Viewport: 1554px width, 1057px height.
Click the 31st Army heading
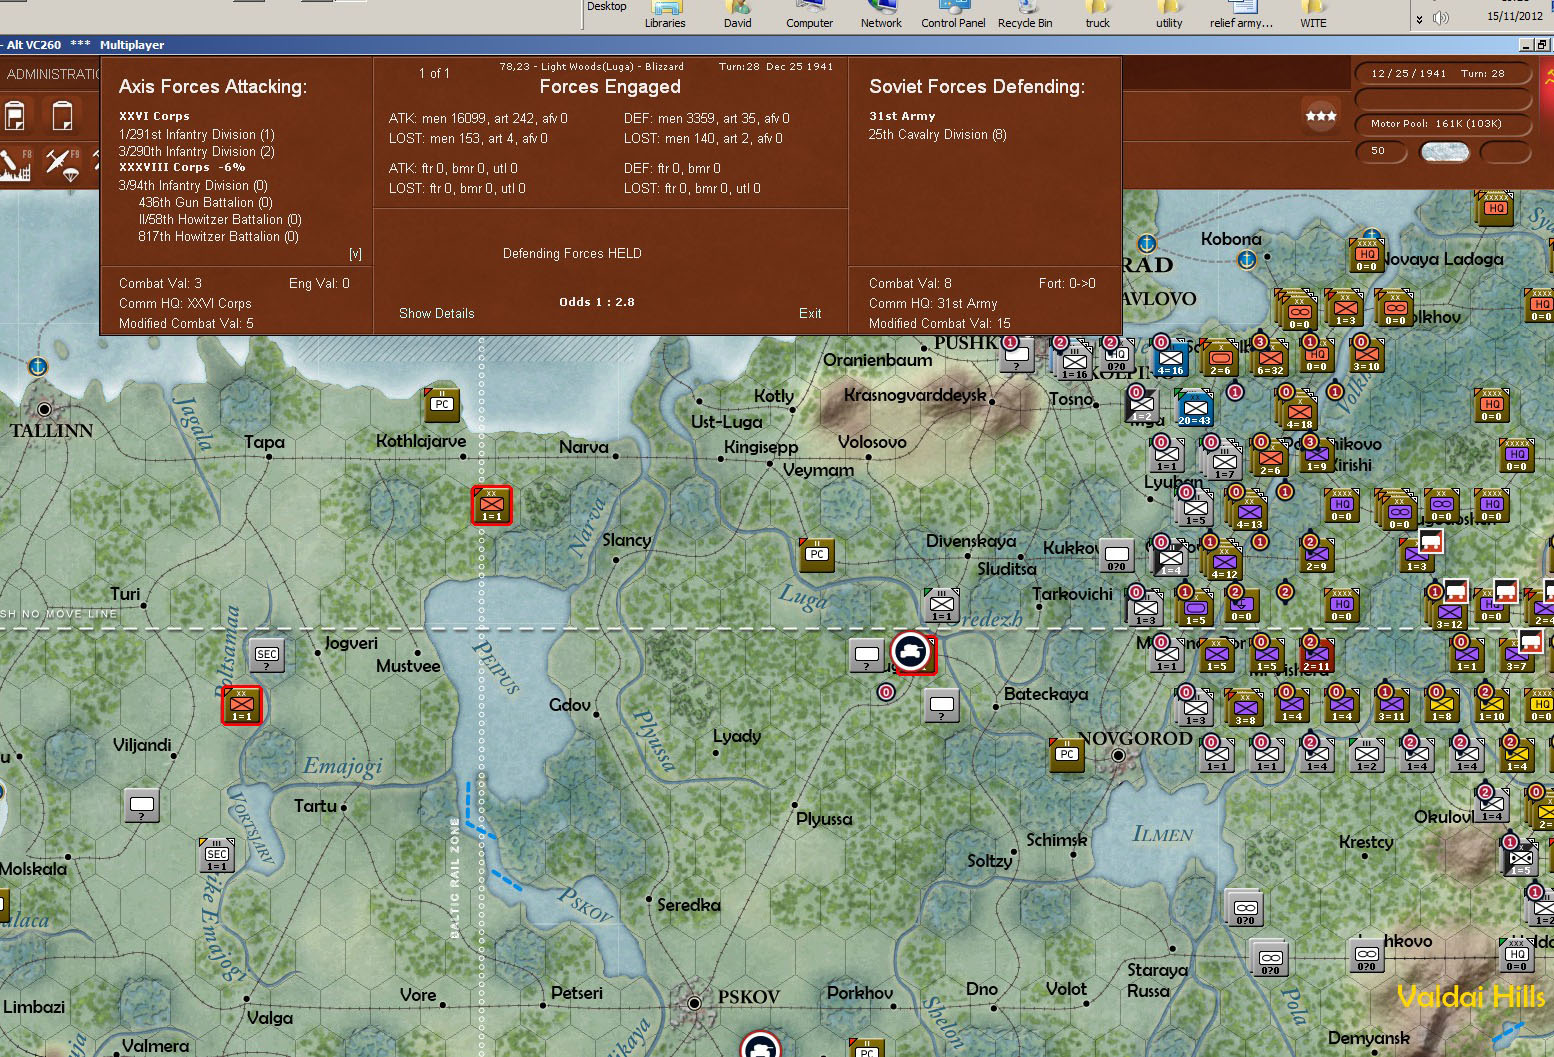click(902, 116)
